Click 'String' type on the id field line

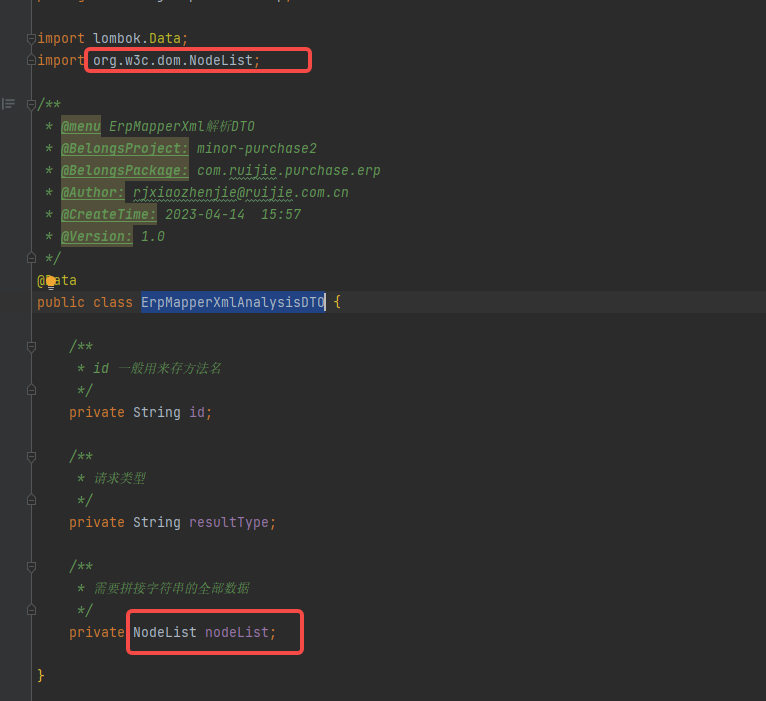157,412
